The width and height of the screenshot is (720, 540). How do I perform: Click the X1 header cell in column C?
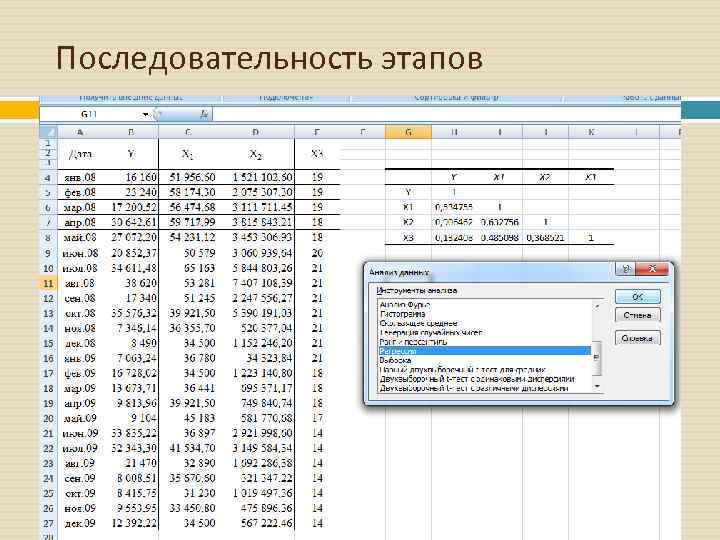(187, 154)
